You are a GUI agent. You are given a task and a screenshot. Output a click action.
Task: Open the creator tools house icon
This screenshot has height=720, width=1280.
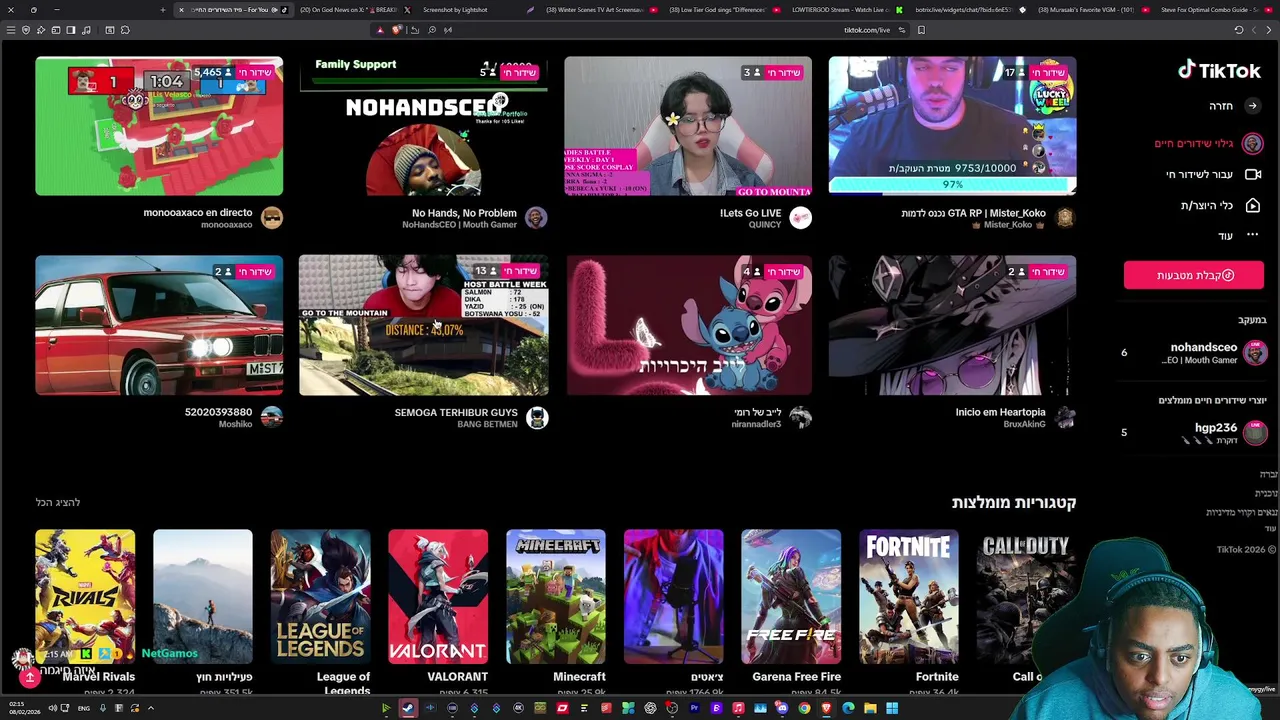[x=1252, y=205]
